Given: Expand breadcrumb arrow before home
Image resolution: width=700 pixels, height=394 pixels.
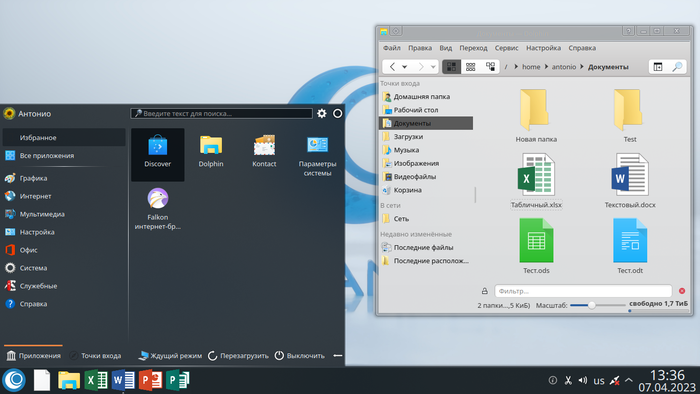Looking at the screenshot, I should pyautogui.click(x=516, y=67).
